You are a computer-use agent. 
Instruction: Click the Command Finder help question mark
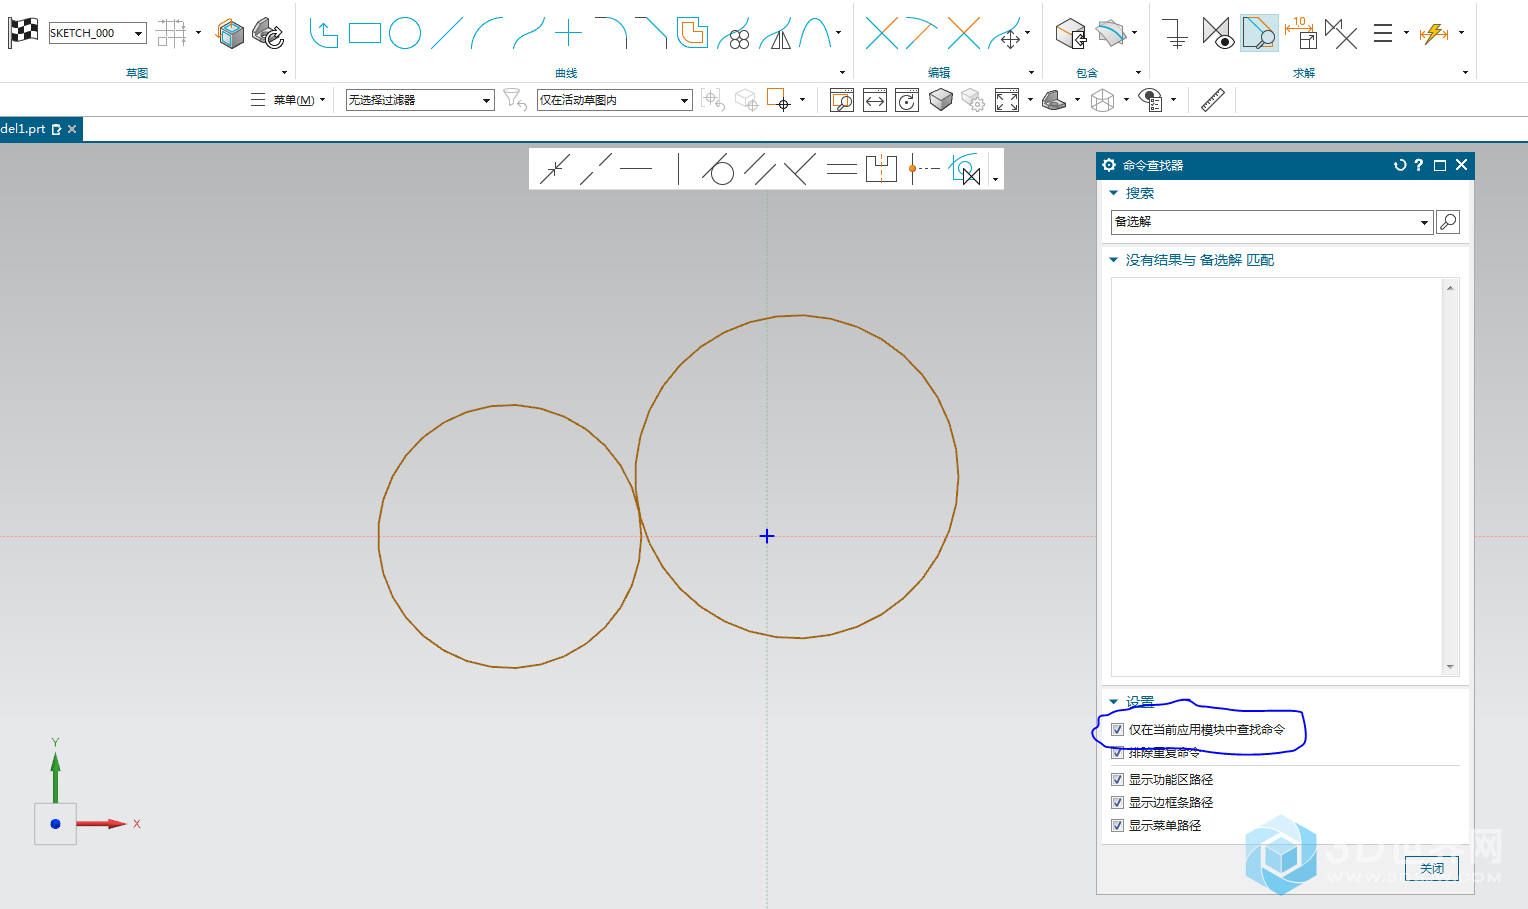click(x=1418, y=165)
